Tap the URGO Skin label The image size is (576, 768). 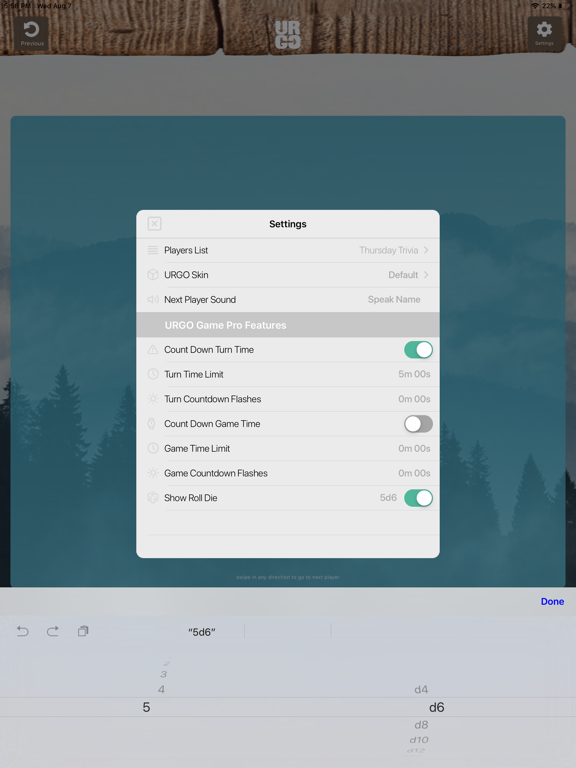coord(186,275)
